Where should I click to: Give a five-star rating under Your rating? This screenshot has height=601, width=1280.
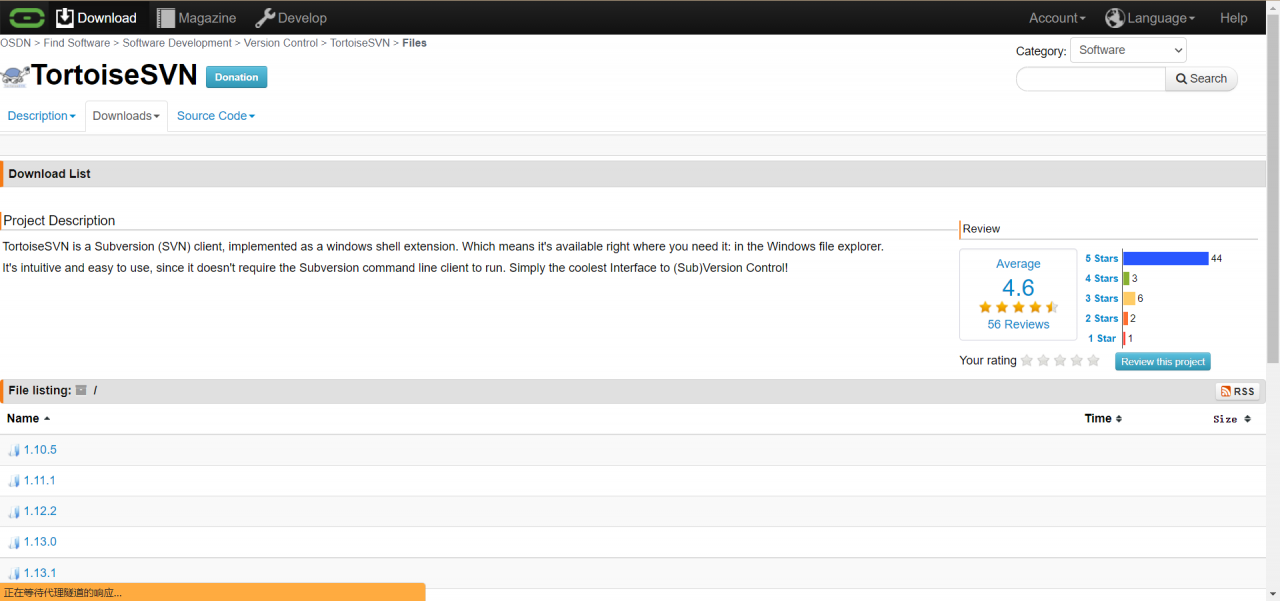coord(1093,361)
